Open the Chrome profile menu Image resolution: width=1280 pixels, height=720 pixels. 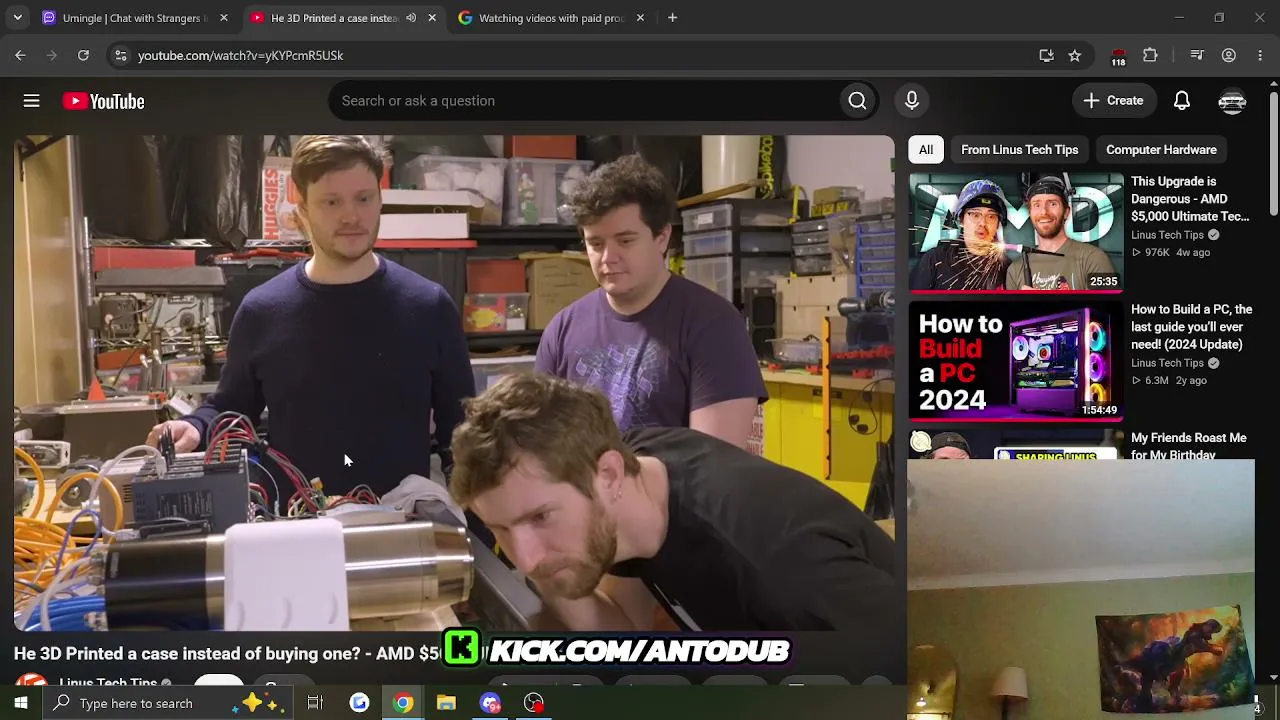click(x=1229, y=55)
